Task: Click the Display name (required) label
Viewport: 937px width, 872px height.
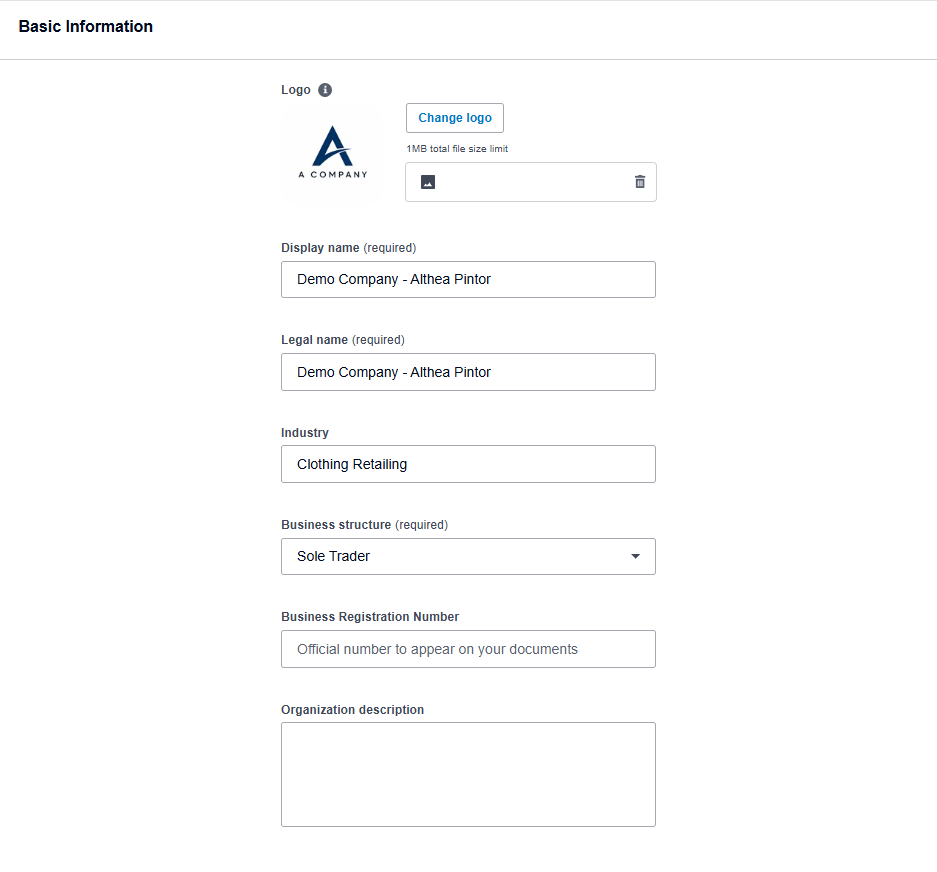Action: 348,247
